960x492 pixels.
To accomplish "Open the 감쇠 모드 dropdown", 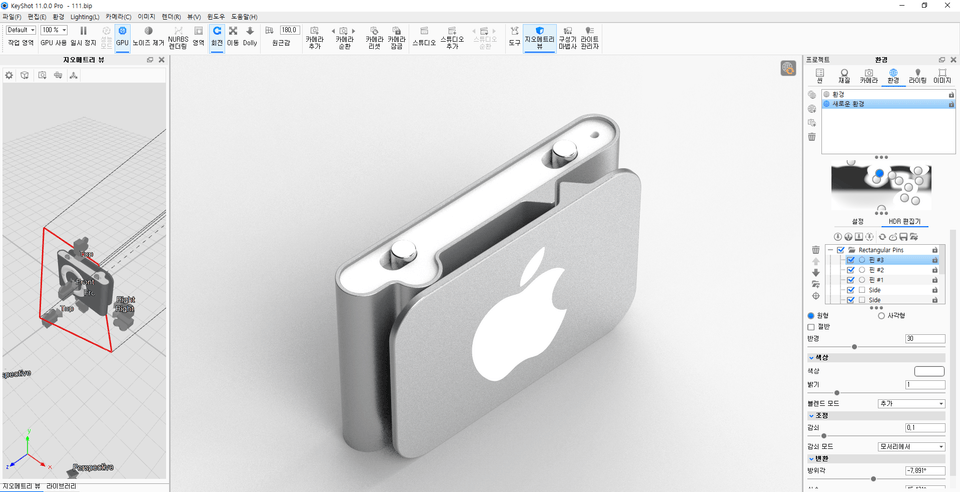I will click(x=912, y=447).
